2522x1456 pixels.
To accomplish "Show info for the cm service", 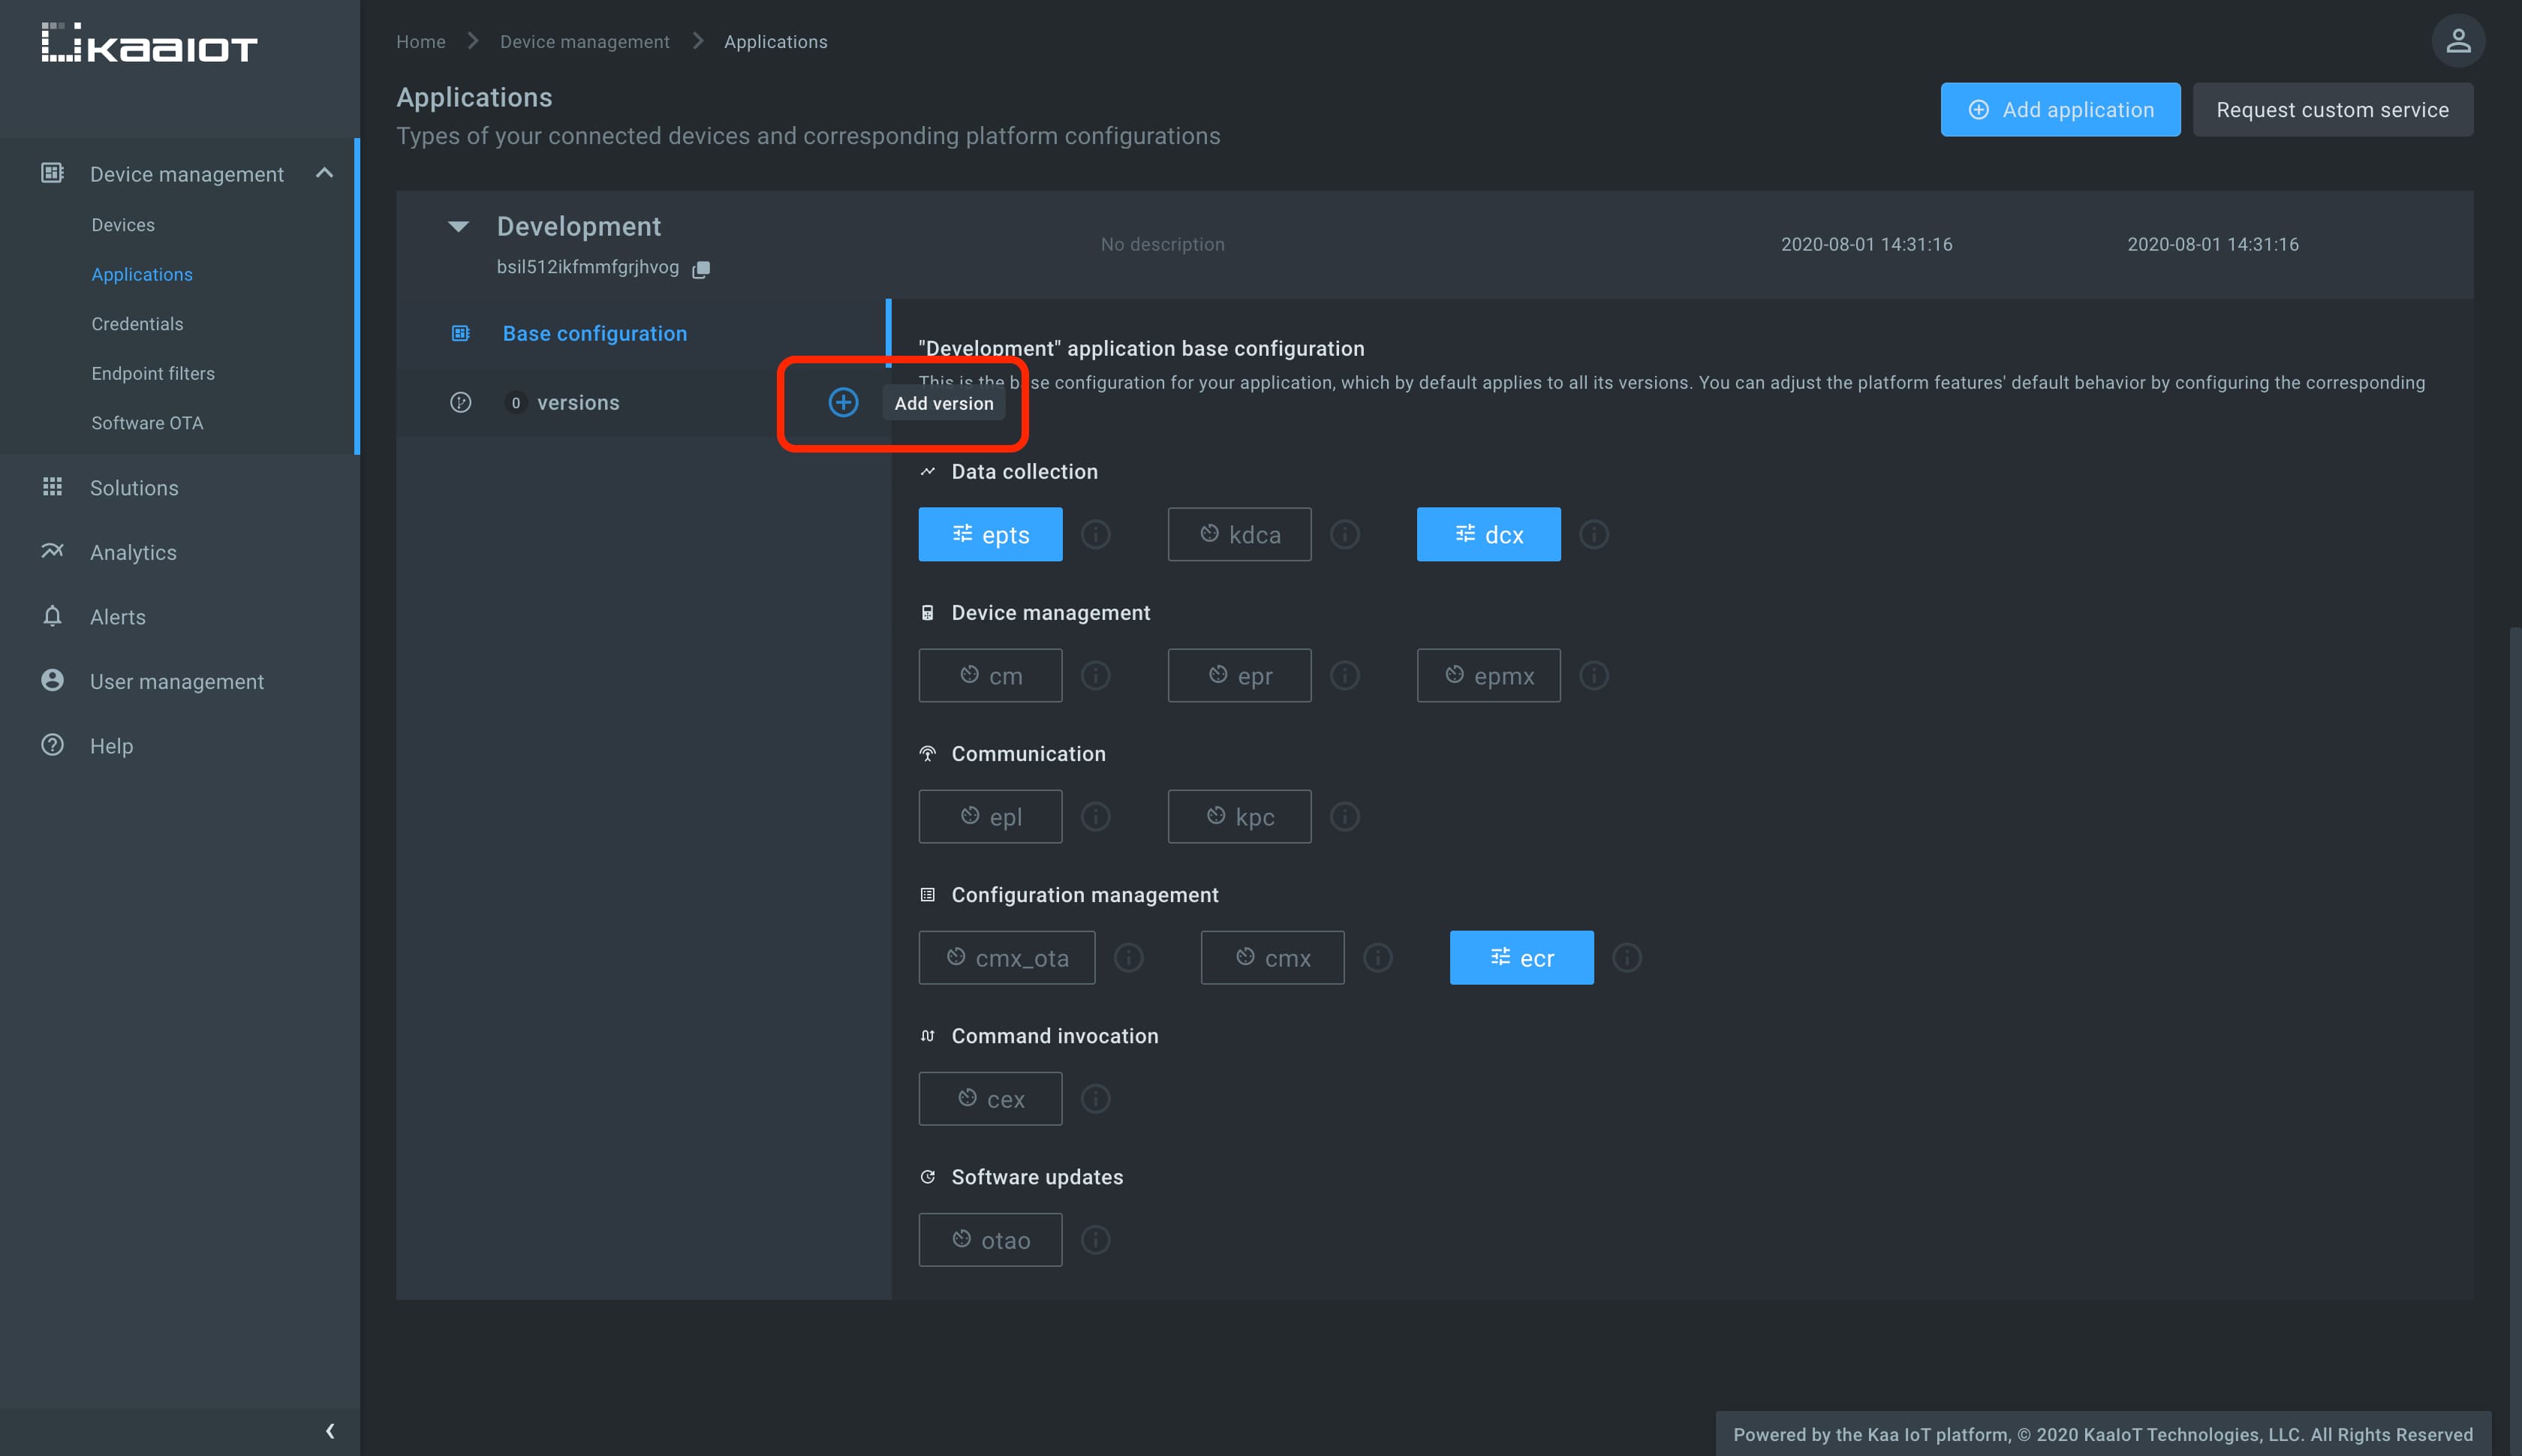I will (x=1096, y=675).
